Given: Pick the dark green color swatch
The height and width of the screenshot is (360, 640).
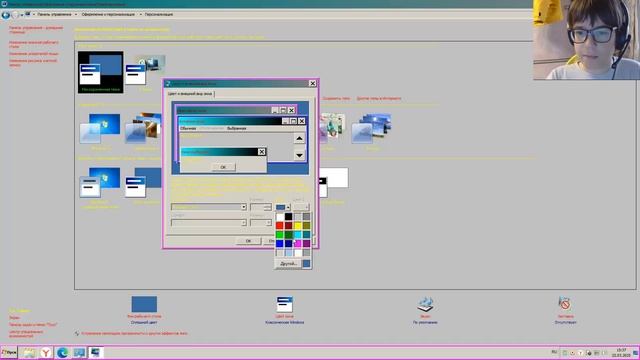Looking at the screenshot, I should [x=289, y=234].
